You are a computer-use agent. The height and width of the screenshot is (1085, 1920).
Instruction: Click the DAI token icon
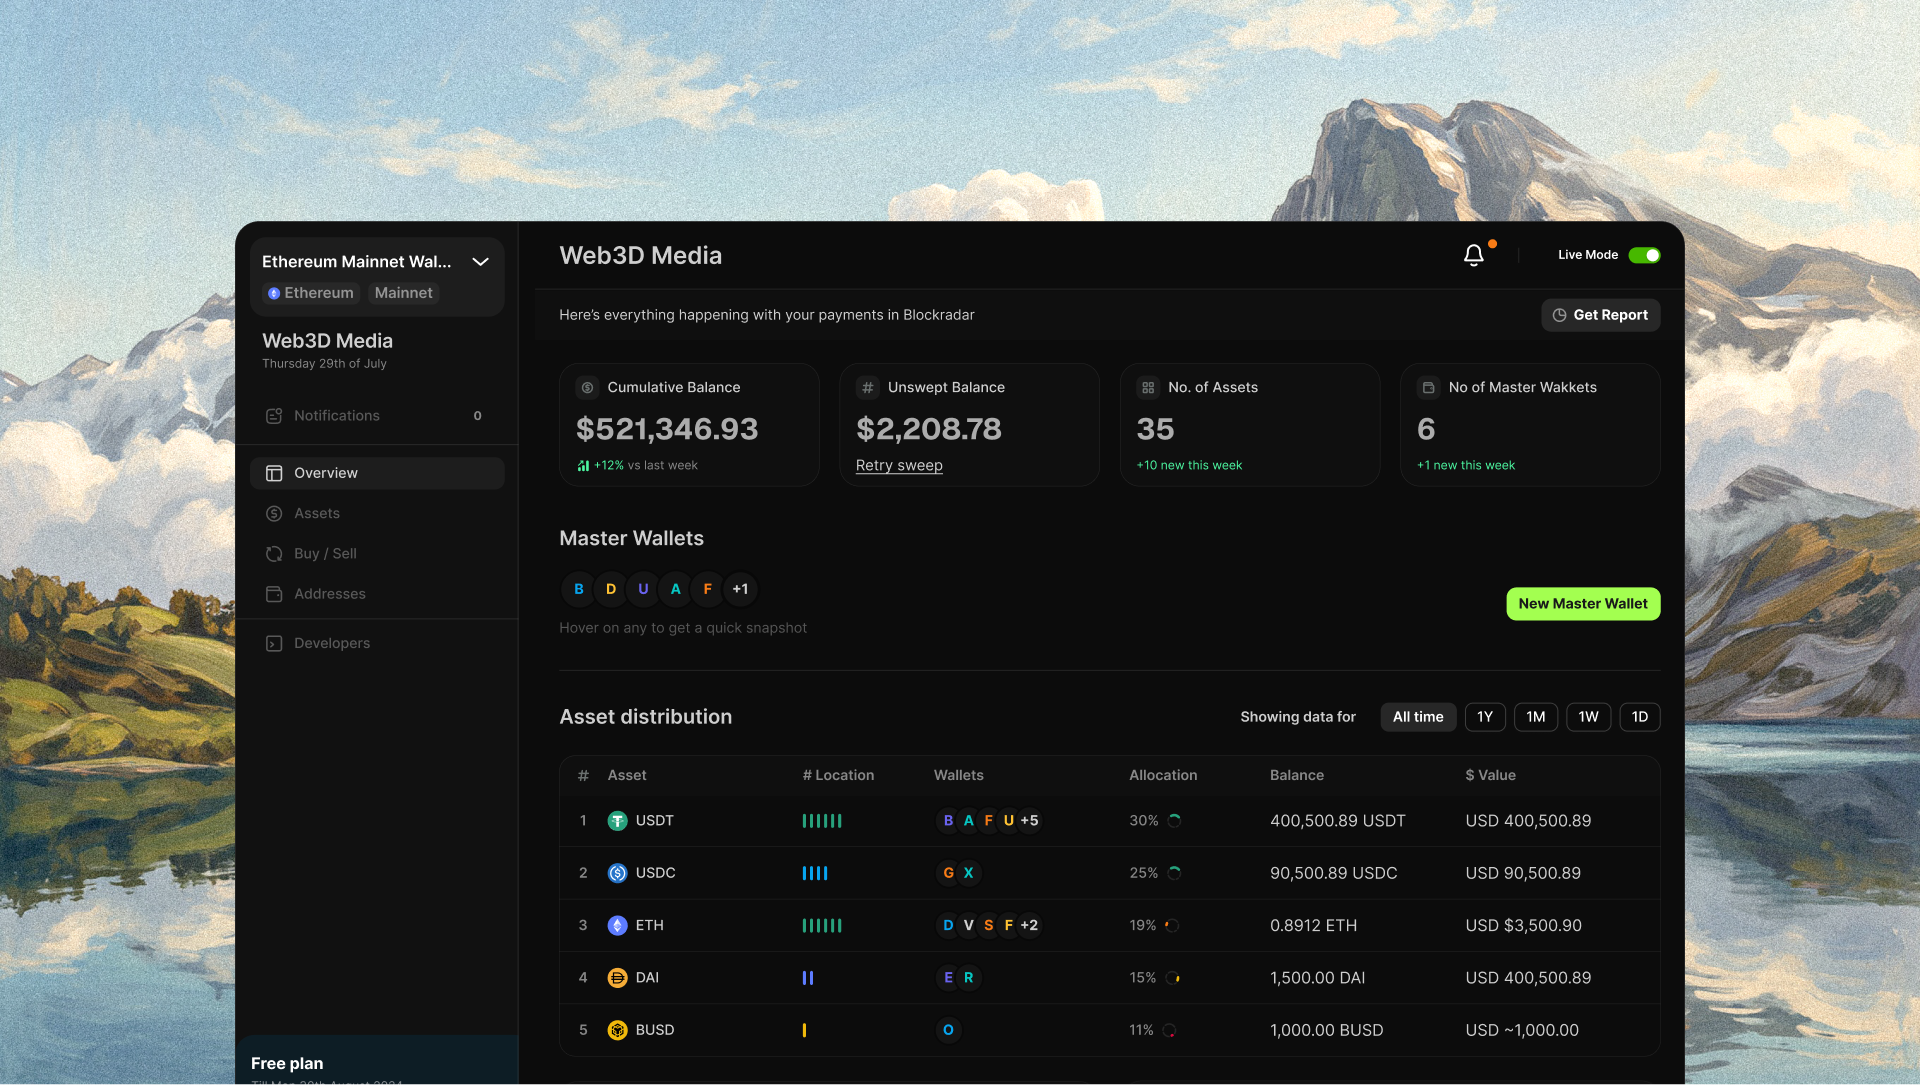[x=617, y=978]
